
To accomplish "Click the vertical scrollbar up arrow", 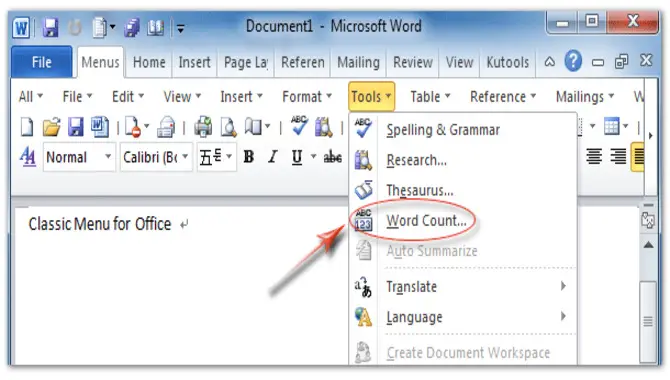I will pos(648,245).
